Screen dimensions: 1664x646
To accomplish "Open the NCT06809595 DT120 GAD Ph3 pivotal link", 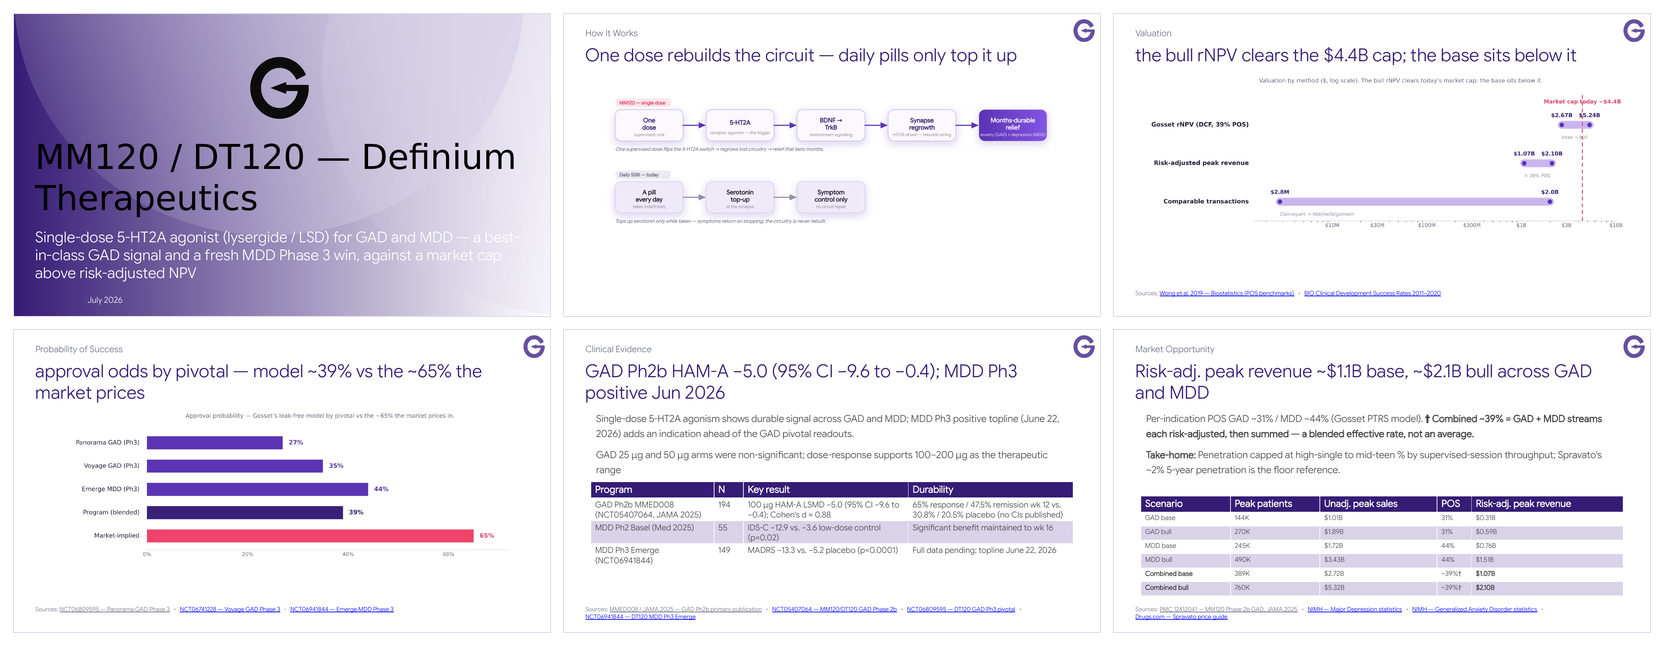I will point(961,609).
